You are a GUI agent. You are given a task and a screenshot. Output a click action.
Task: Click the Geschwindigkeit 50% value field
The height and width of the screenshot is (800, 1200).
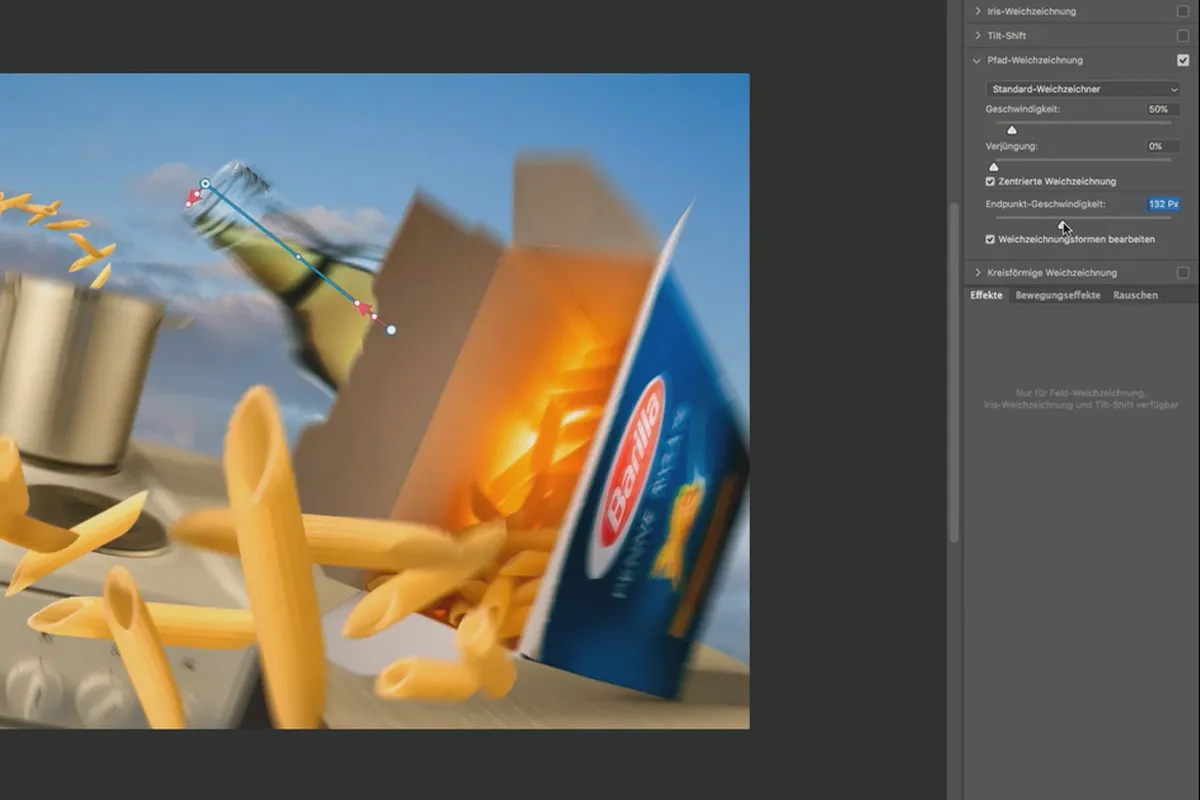coord(1163,109)
